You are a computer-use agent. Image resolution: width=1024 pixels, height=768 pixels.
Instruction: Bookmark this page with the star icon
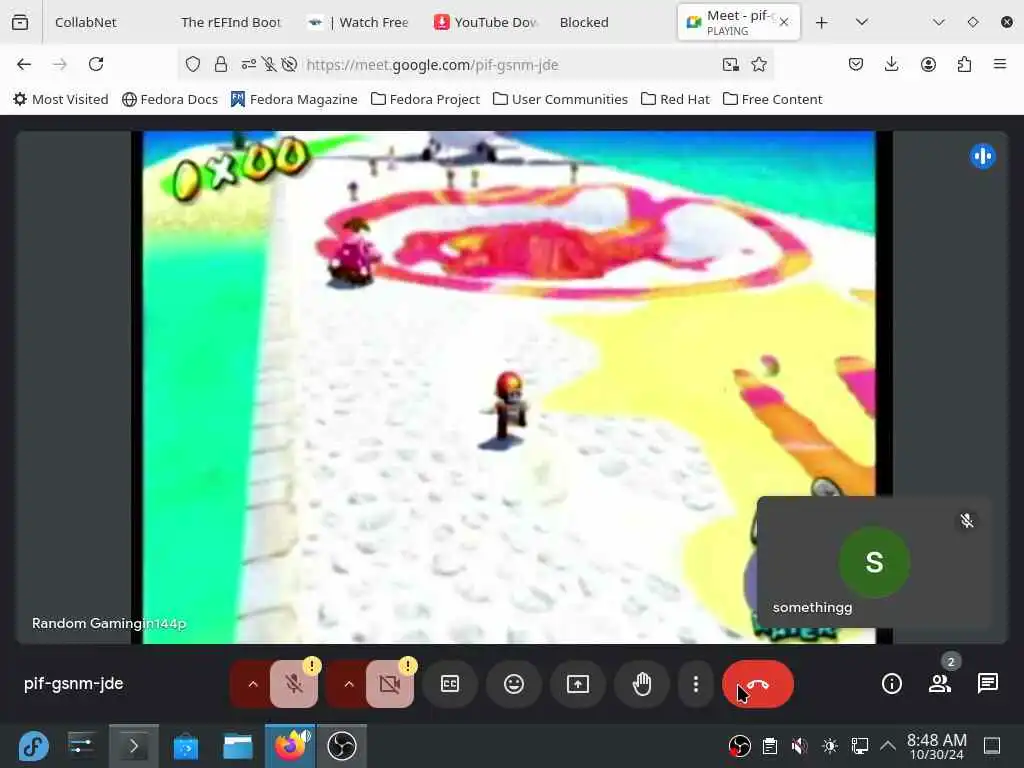click(759, 64)
